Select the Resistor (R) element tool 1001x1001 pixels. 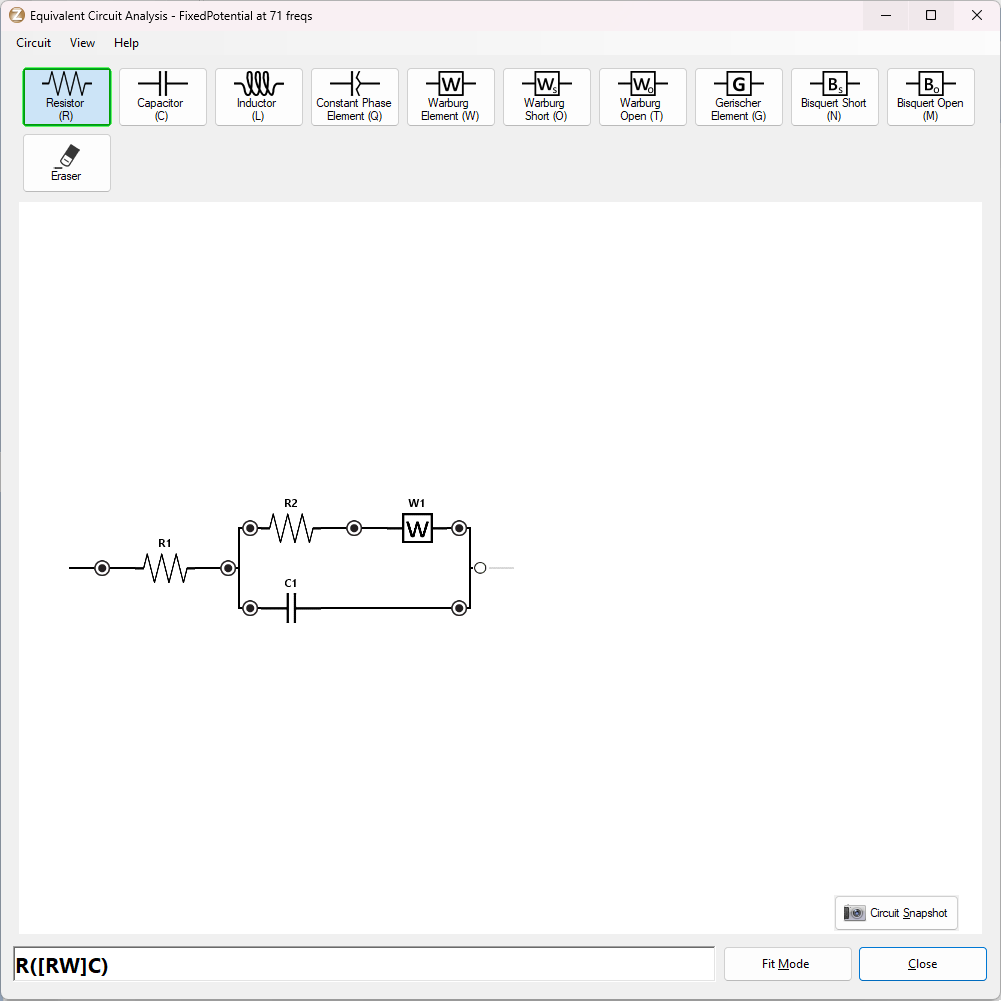67,97
